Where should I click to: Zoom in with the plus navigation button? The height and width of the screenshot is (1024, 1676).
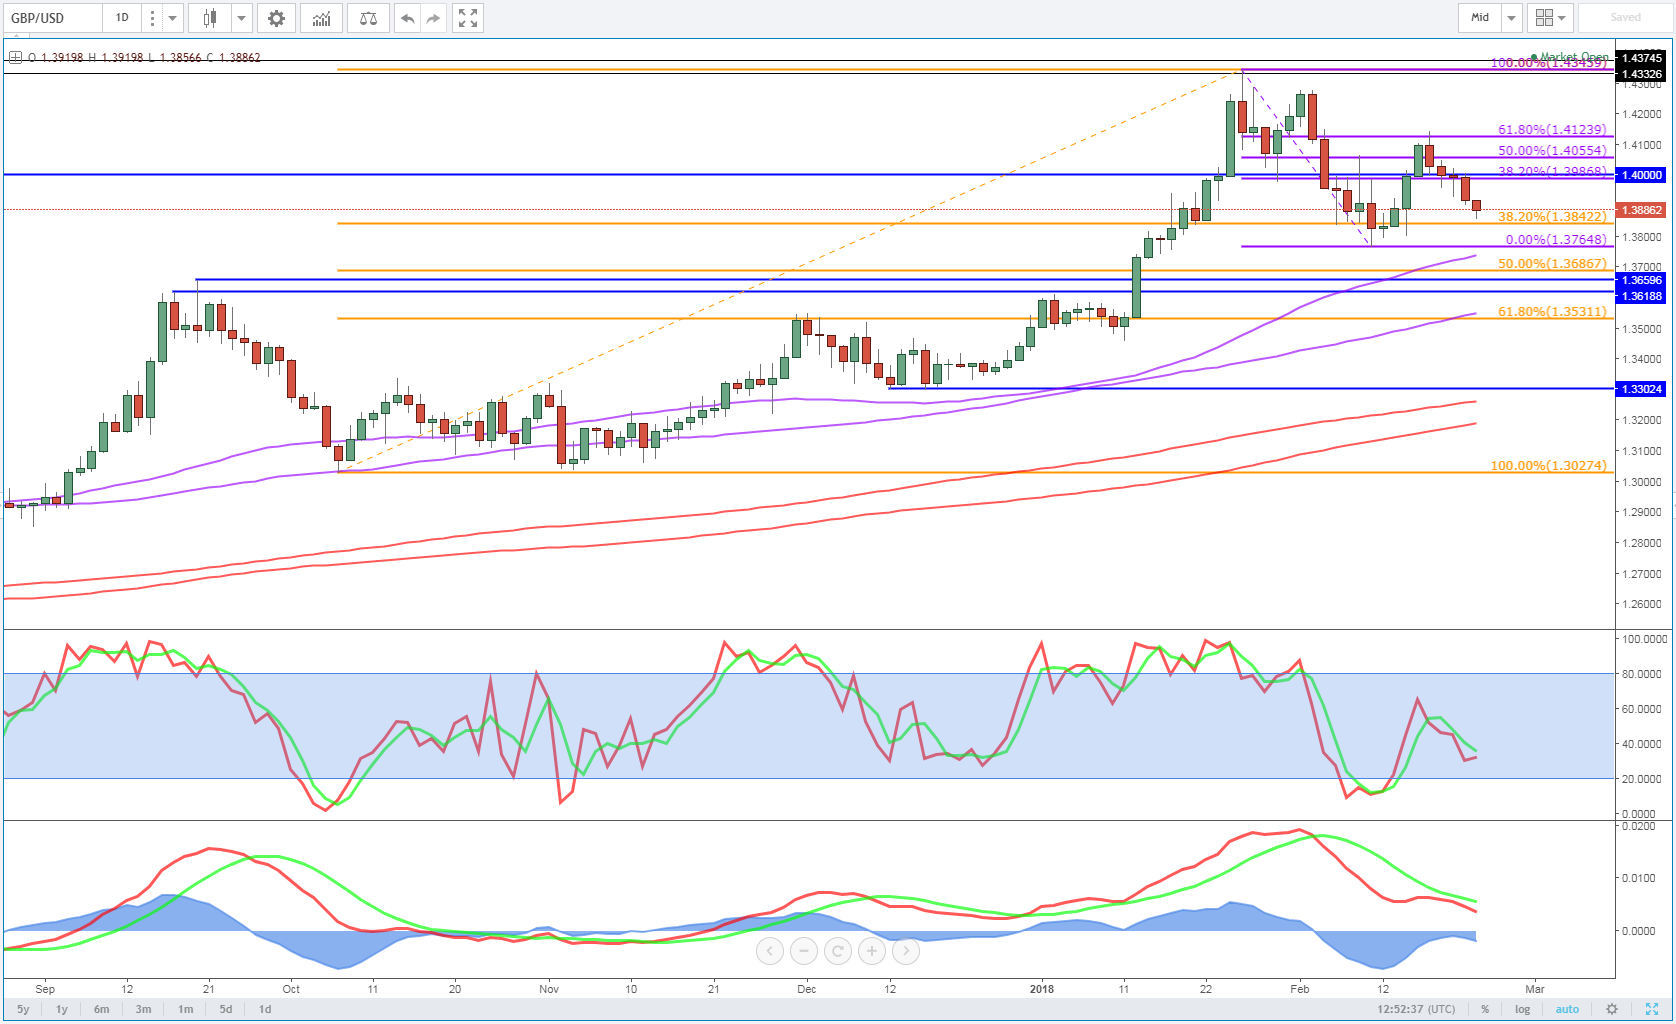click(872, 951)
